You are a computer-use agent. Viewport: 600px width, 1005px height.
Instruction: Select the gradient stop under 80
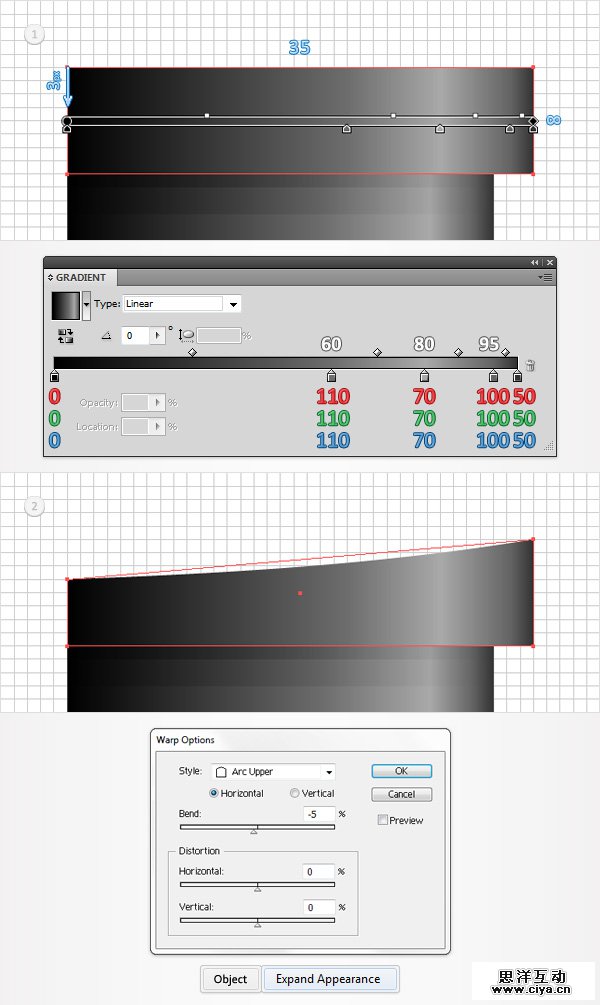[424, 376]
